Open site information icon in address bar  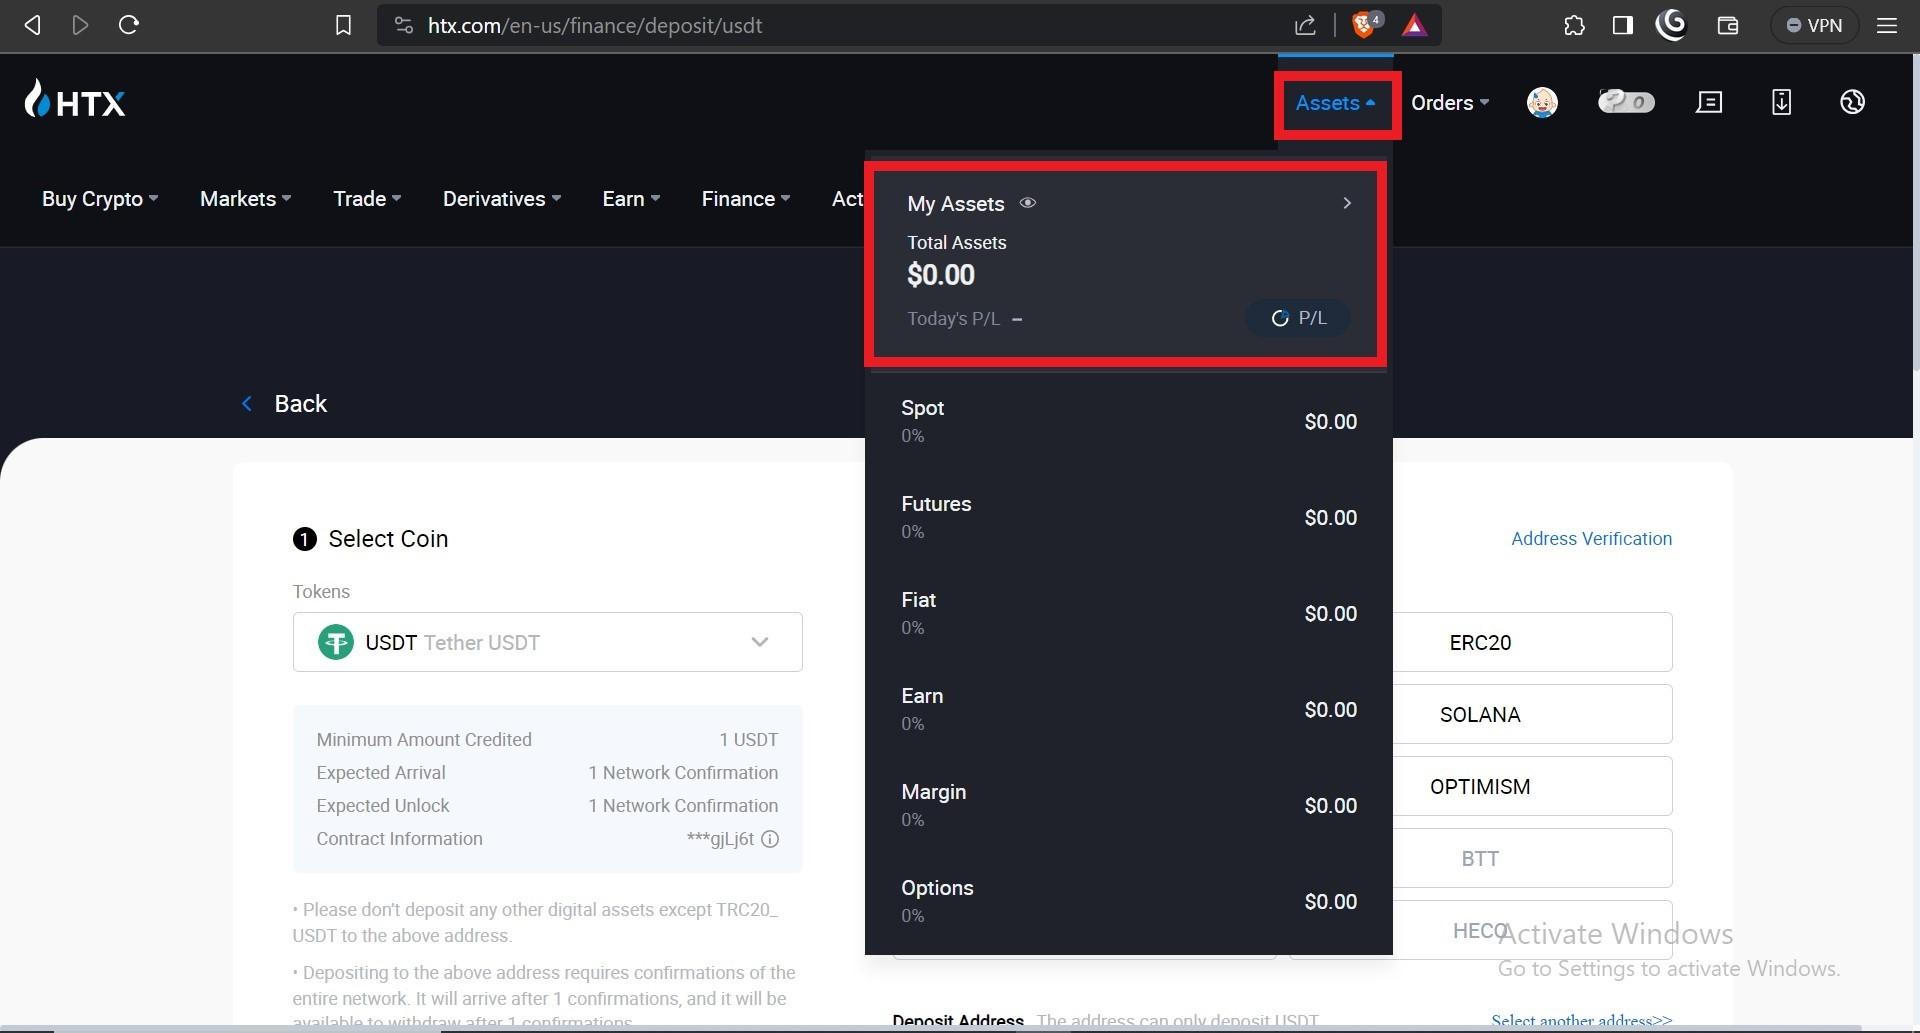(403, 25)
